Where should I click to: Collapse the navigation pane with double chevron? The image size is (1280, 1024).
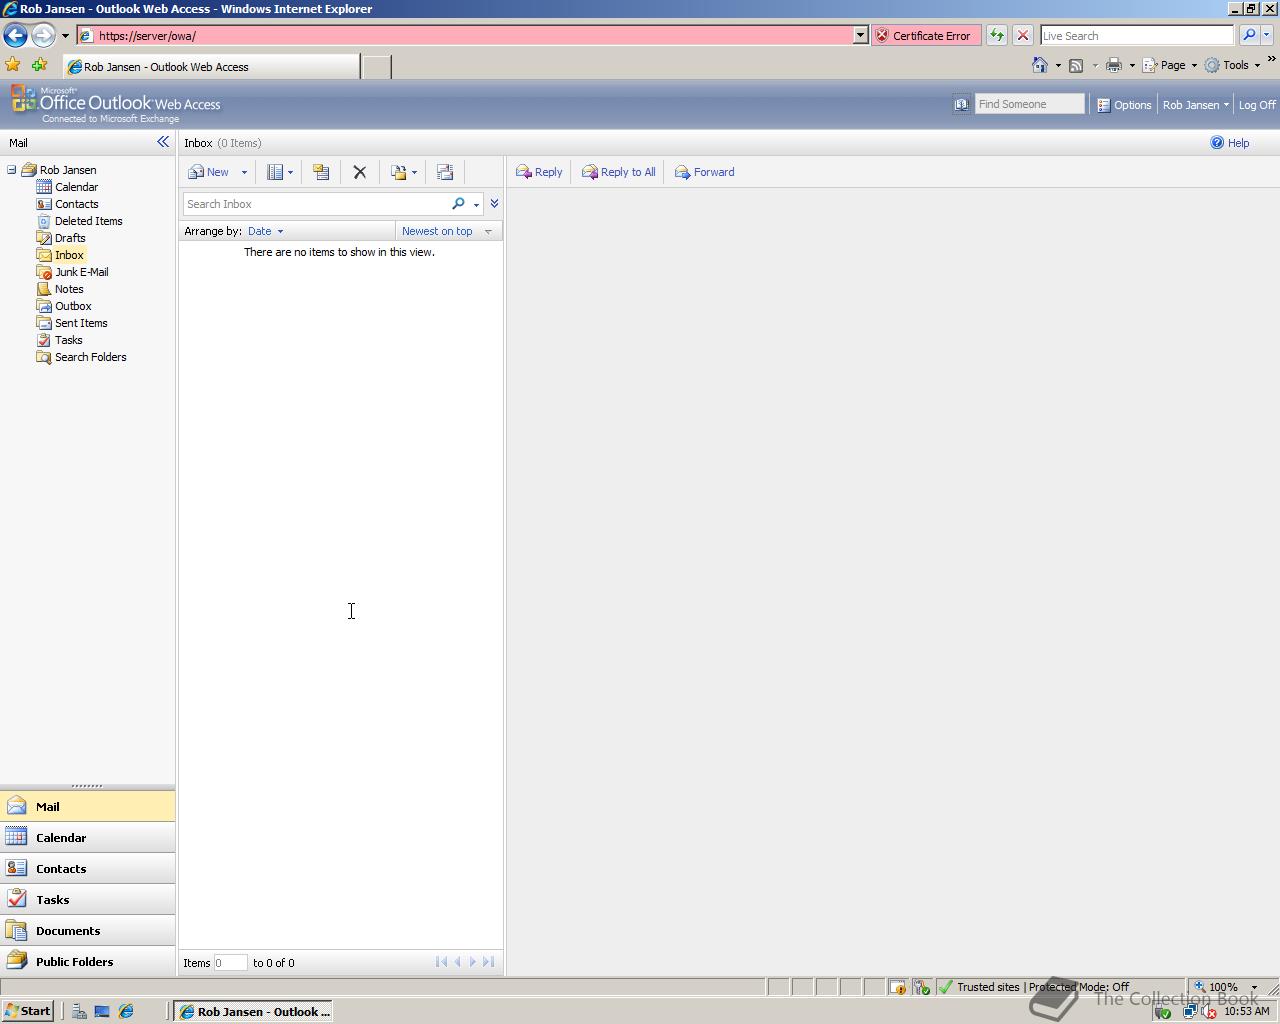(163, 142)
